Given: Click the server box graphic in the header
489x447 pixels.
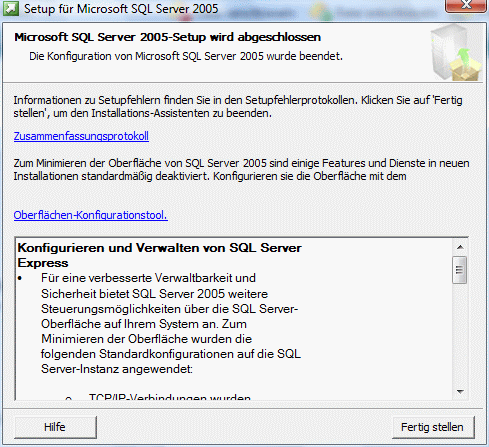Looking at the screenshot, I should (456, 53).
